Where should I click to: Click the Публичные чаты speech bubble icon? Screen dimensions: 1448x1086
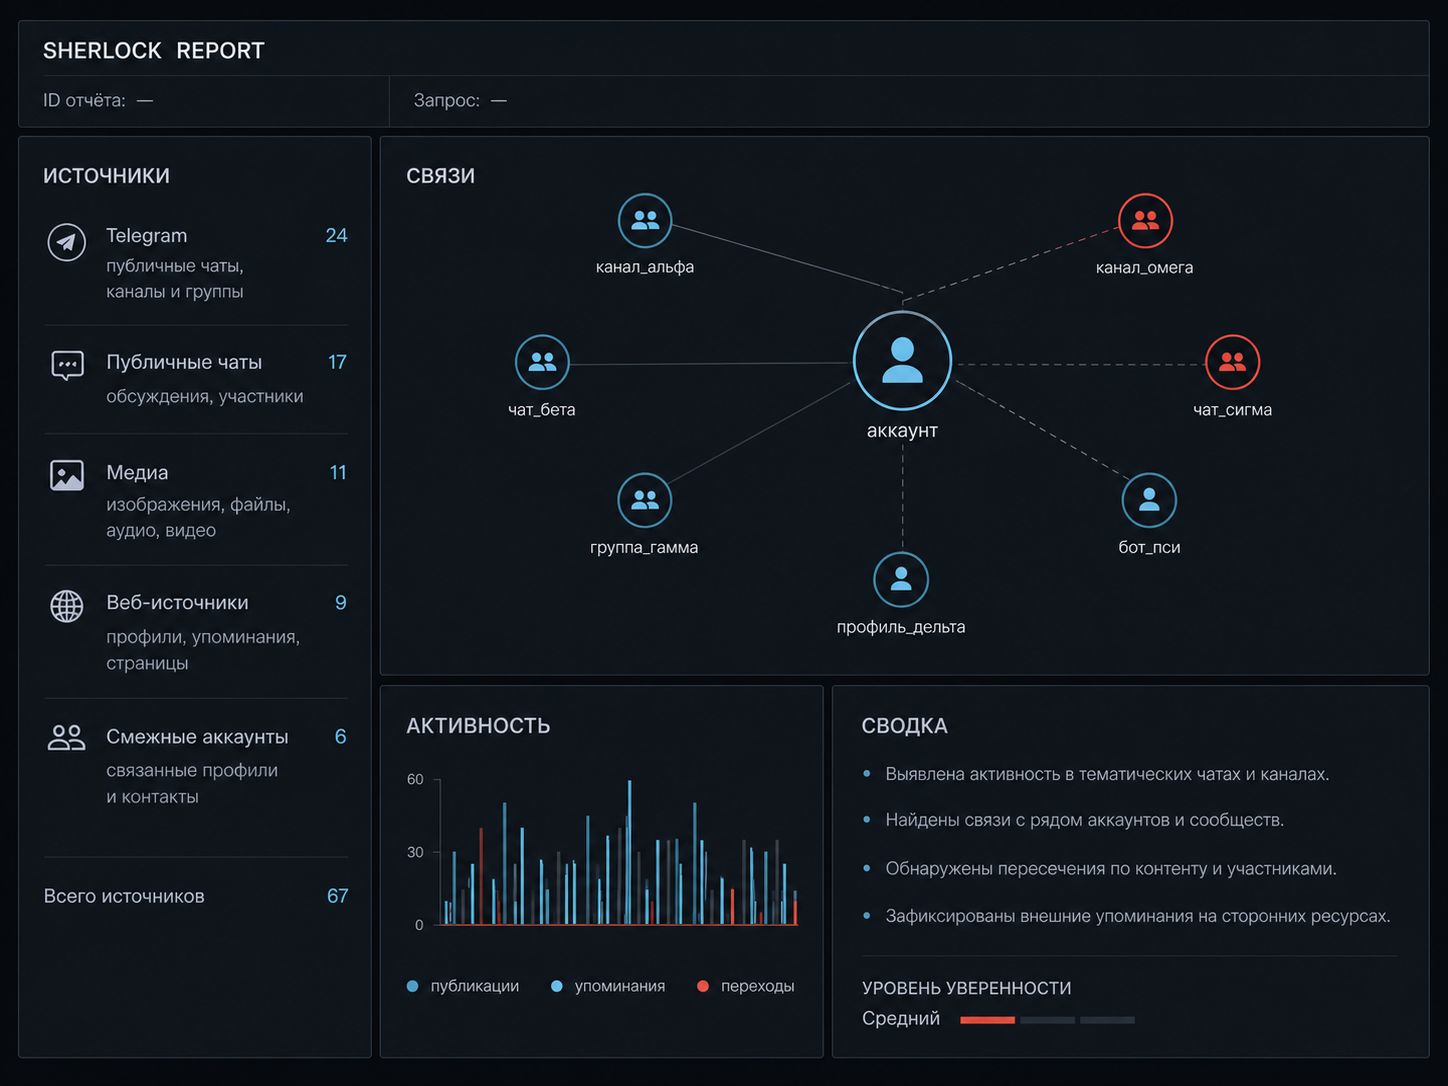pyautogui.click(x=67, y=366)
